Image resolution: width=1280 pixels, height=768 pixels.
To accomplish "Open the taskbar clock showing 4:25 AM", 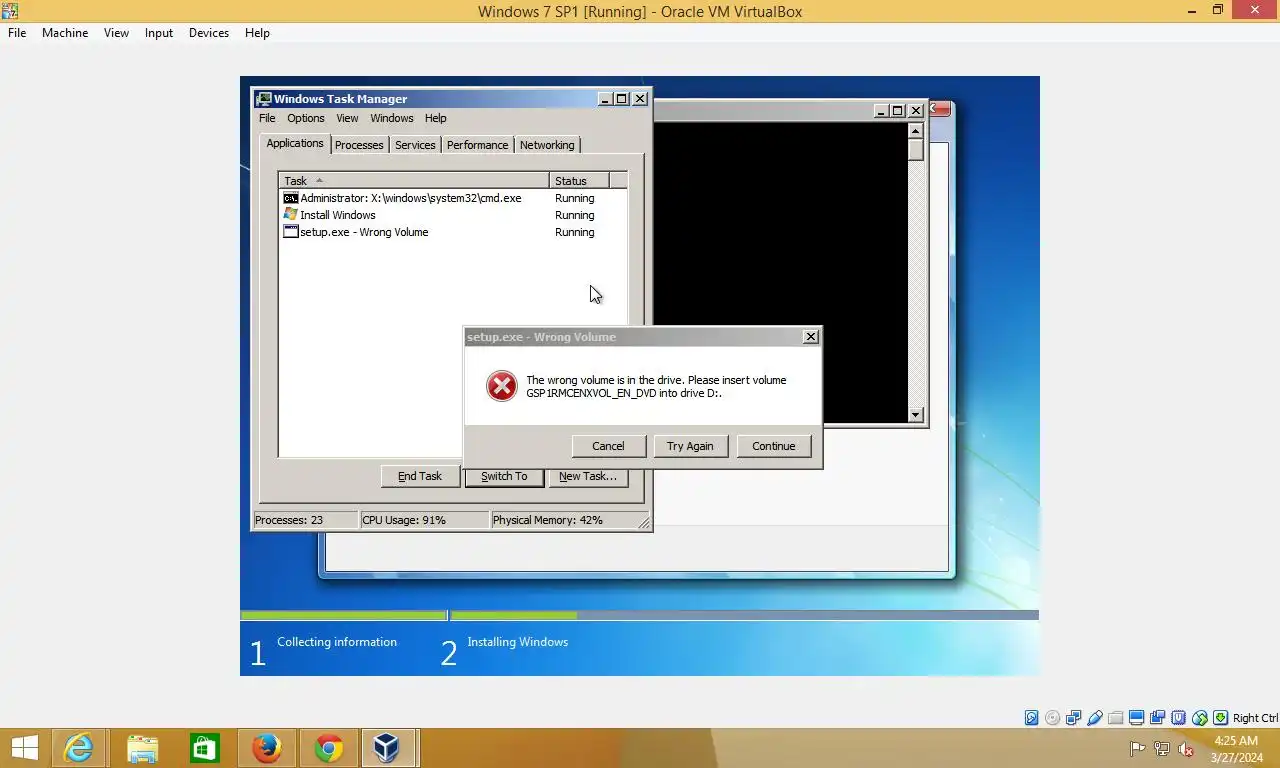I will click(1236, 749).
